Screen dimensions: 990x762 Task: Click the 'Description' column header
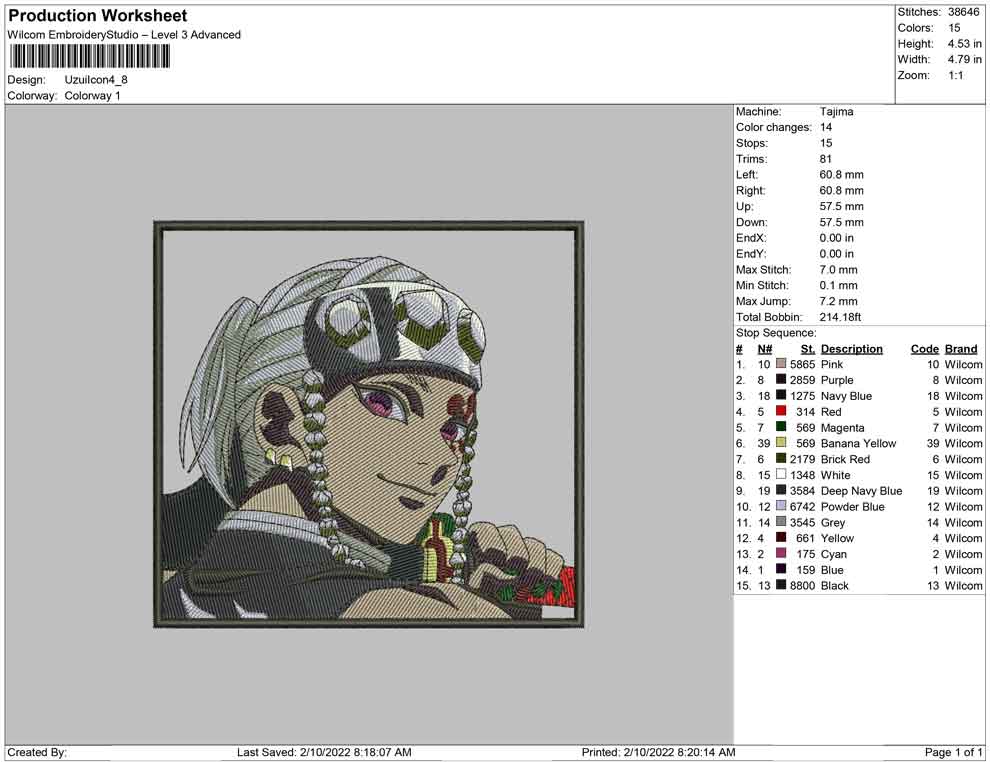coord(852,349)
